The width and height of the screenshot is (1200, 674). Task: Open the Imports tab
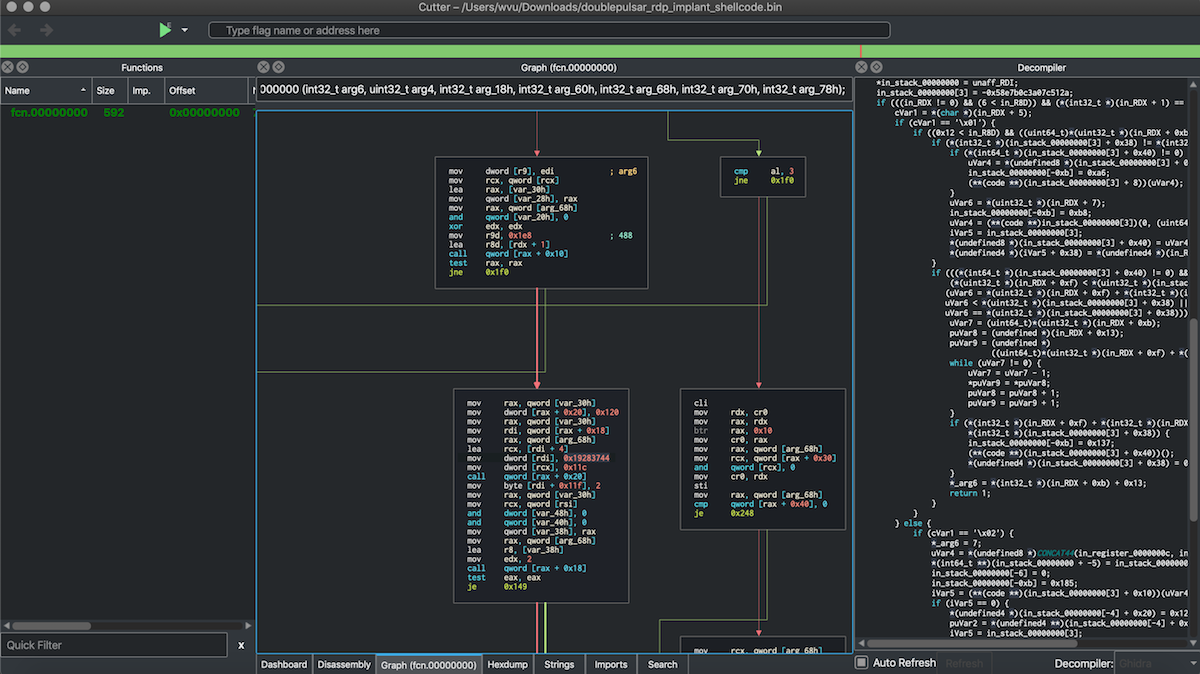[x=610, y=663]
